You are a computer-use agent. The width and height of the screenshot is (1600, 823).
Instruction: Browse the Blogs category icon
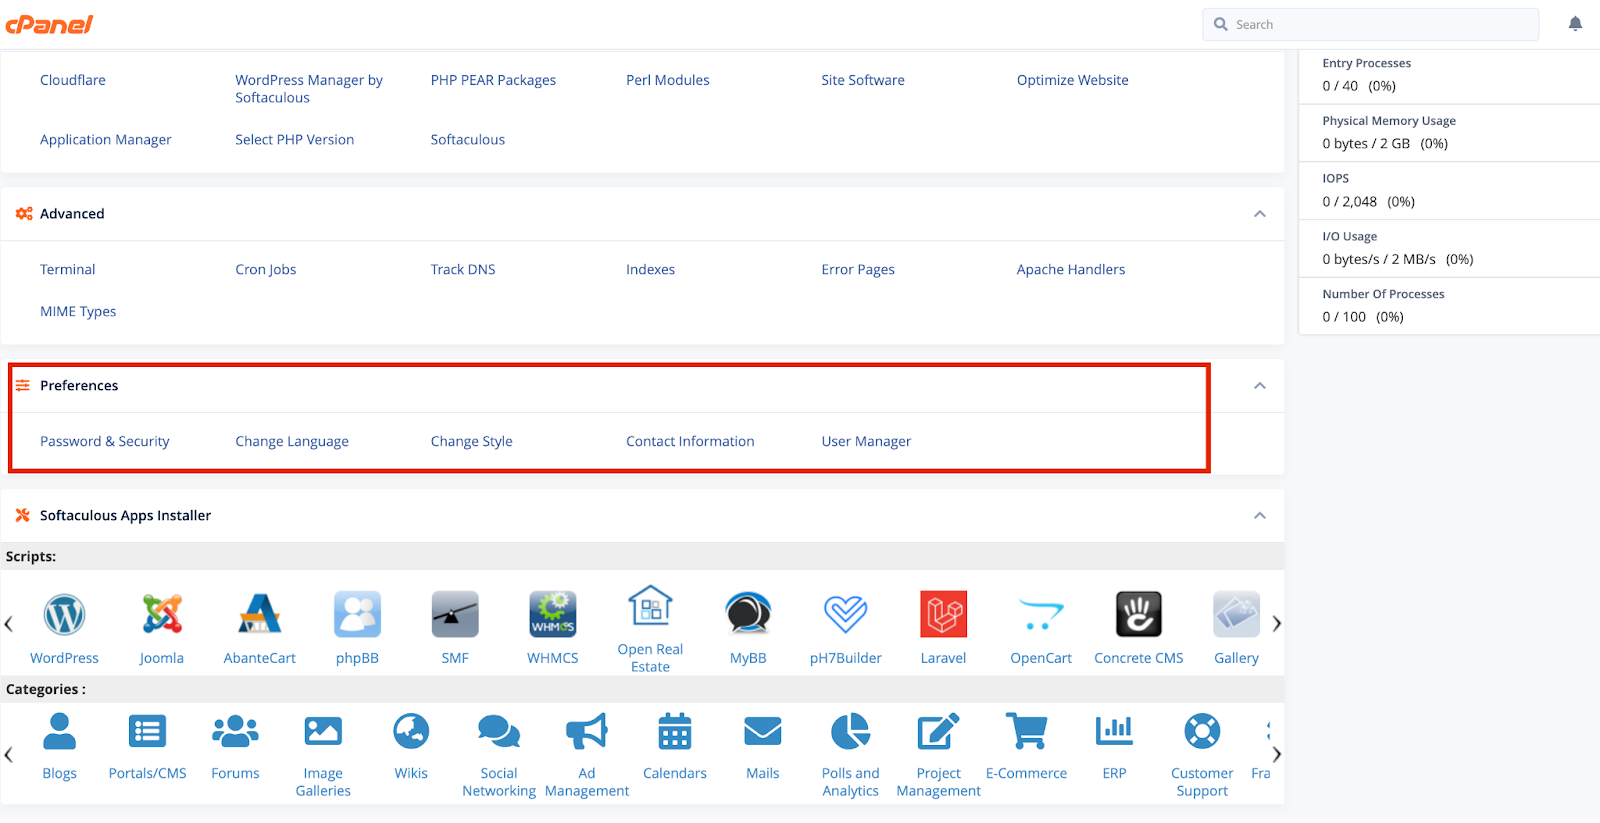coord(60,732)
